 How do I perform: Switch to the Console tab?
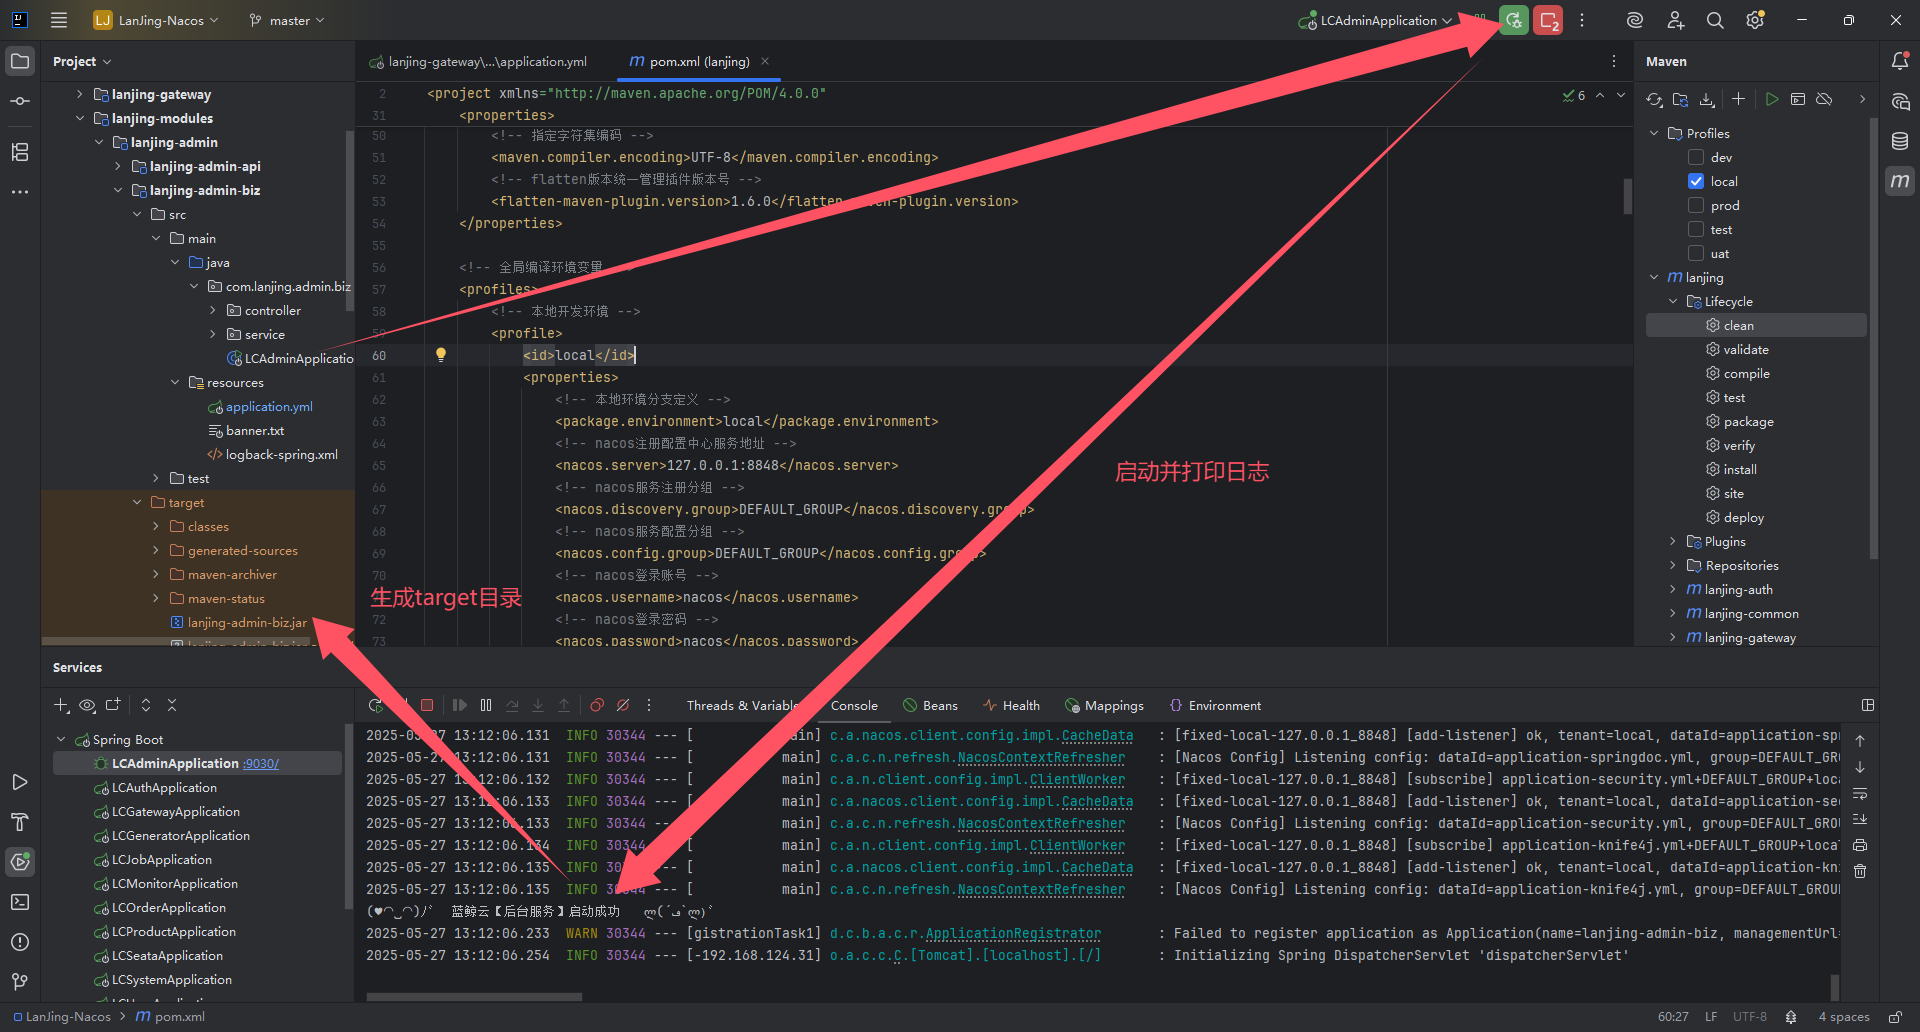(854, 705)
